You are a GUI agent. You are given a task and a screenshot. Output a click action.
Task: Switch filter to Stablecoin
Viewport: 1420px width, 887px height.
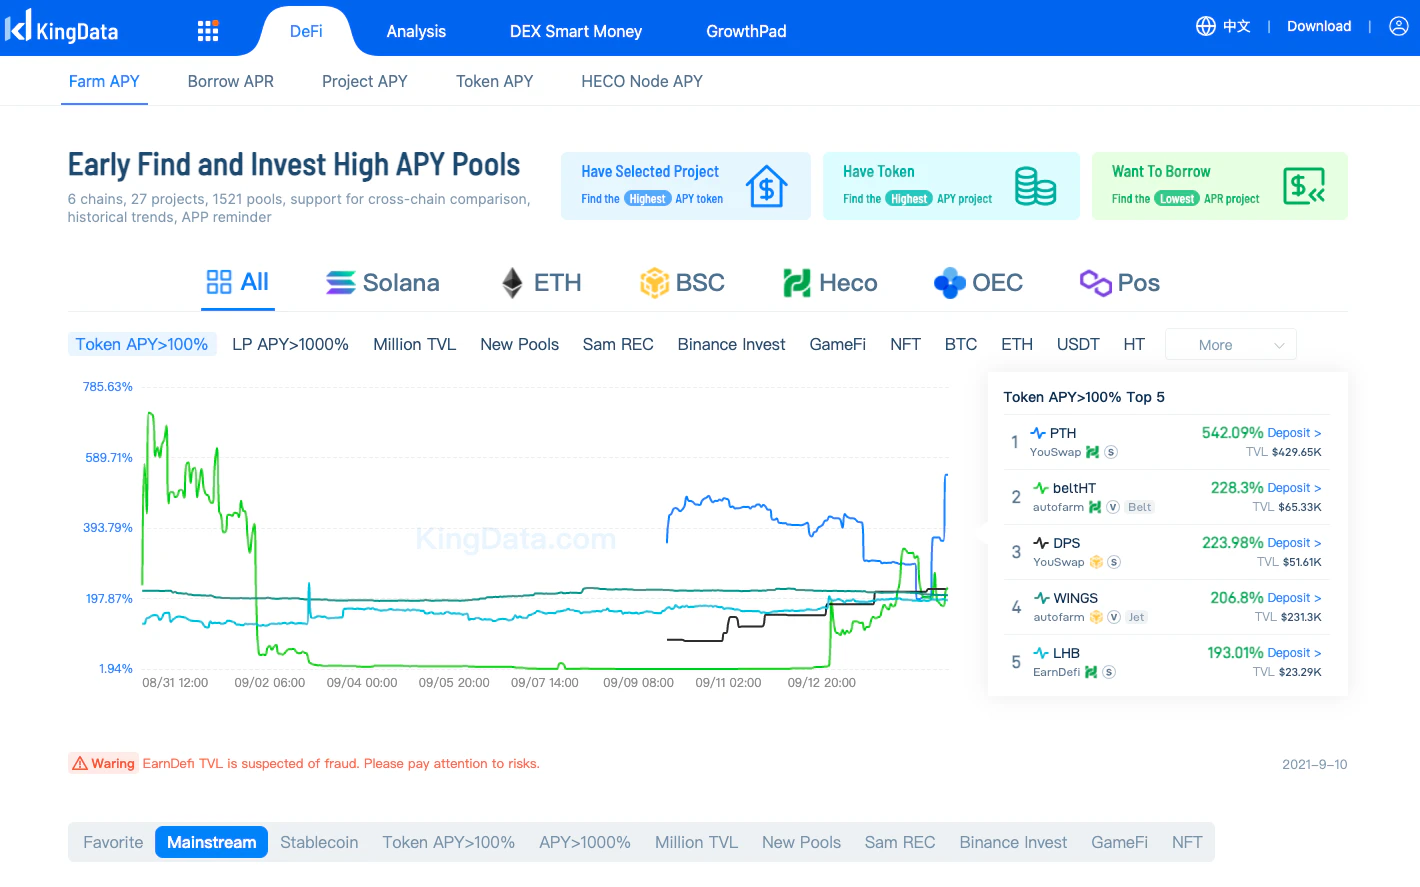coord(319,842)
